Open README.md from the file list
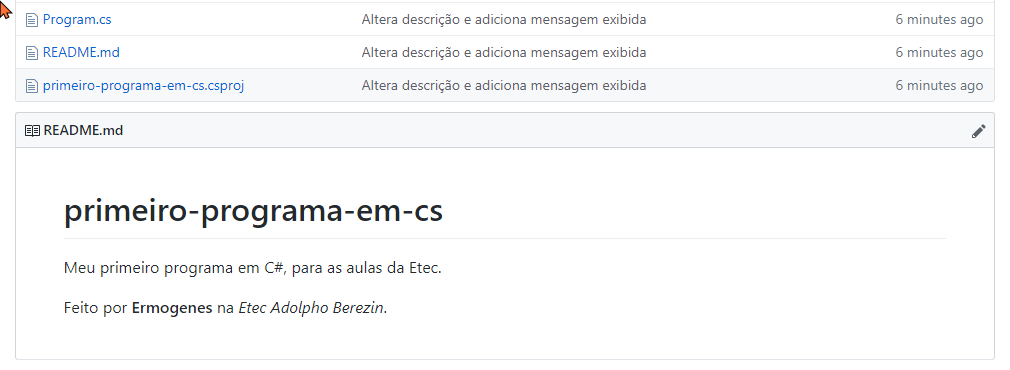The image size is (1010, 370). (x=81, y=53)
